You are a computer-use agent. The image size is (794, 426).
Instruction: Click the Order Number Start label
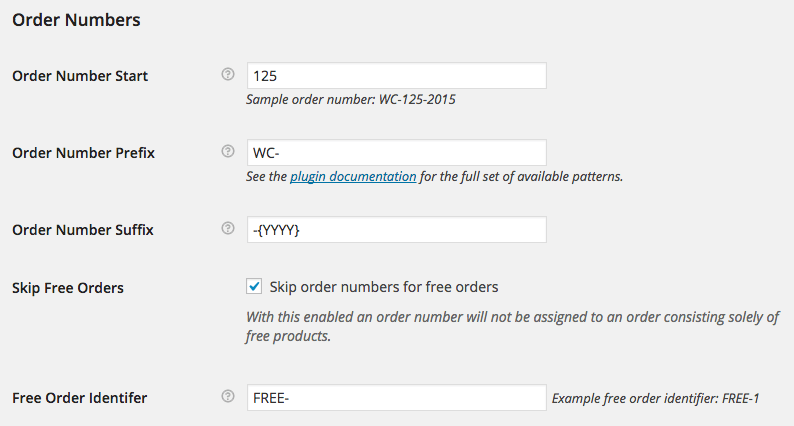click(80, 76)
